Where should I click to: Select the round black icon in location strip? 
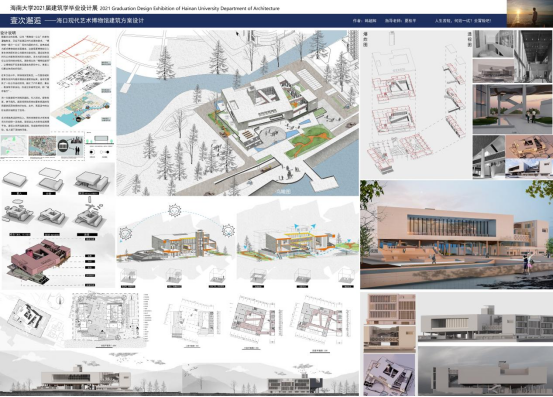pyautogui.click(x=63, y=145)
